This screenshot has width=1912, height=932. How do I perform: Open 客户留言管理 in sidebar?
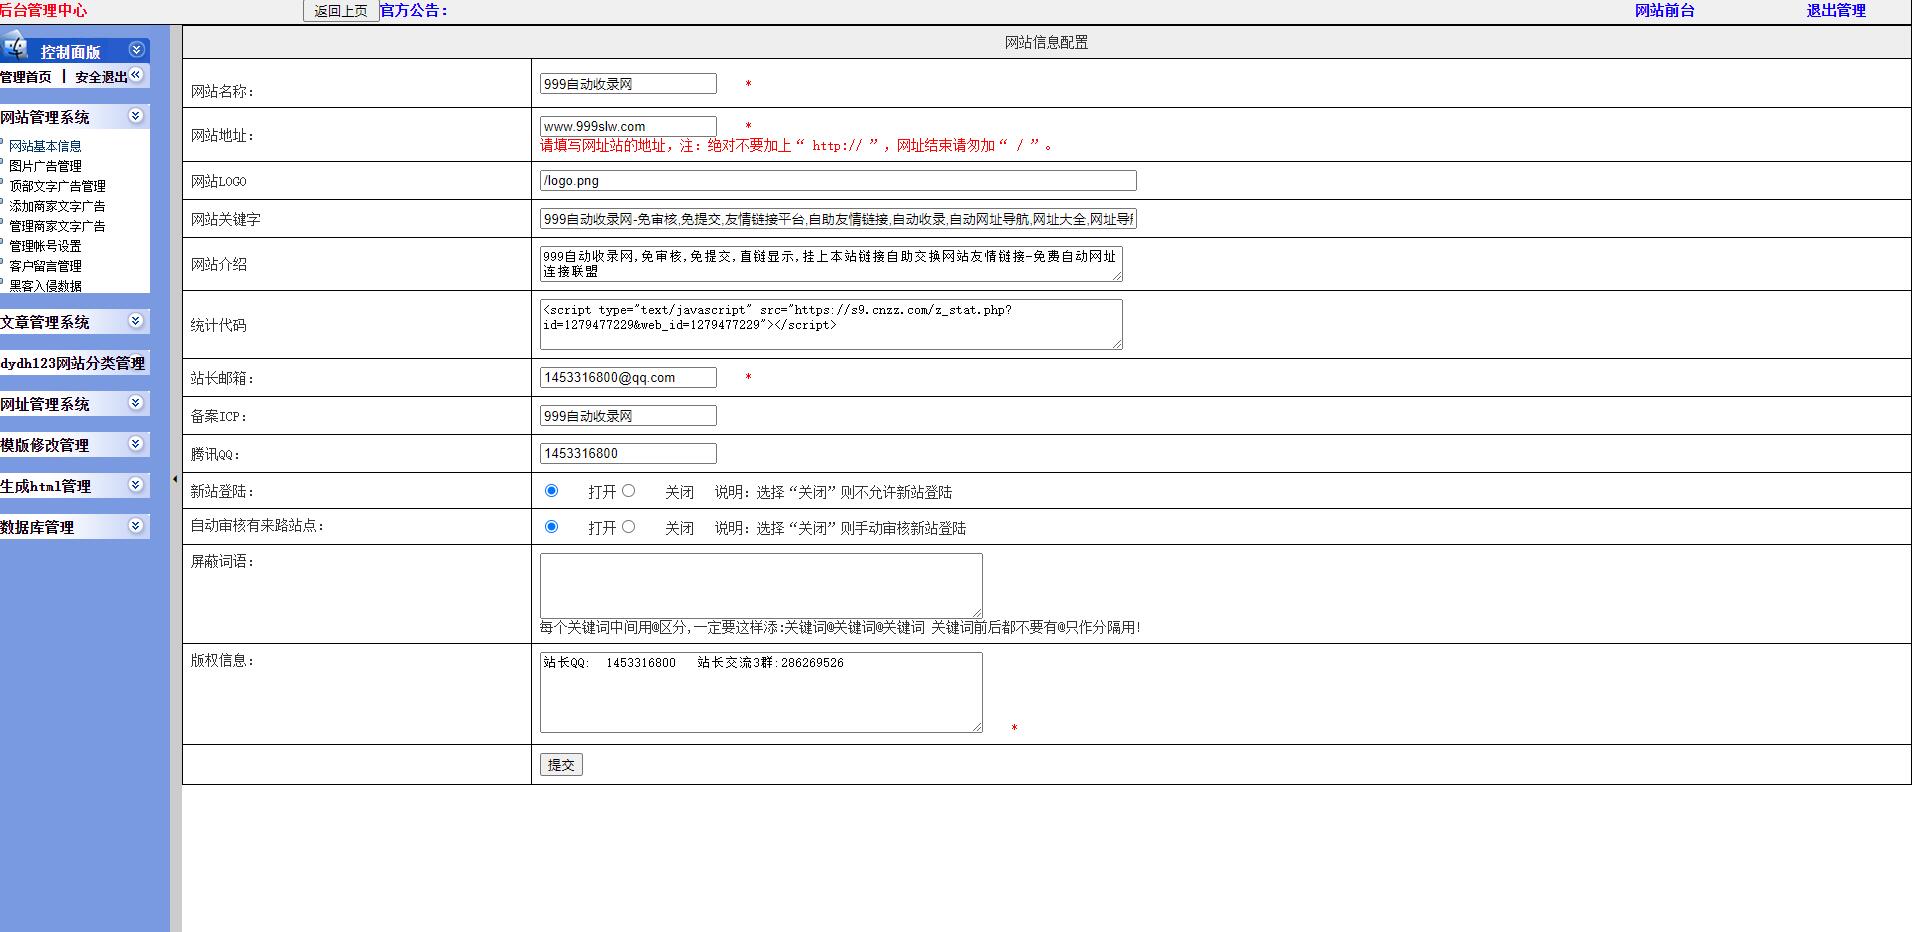45,266
